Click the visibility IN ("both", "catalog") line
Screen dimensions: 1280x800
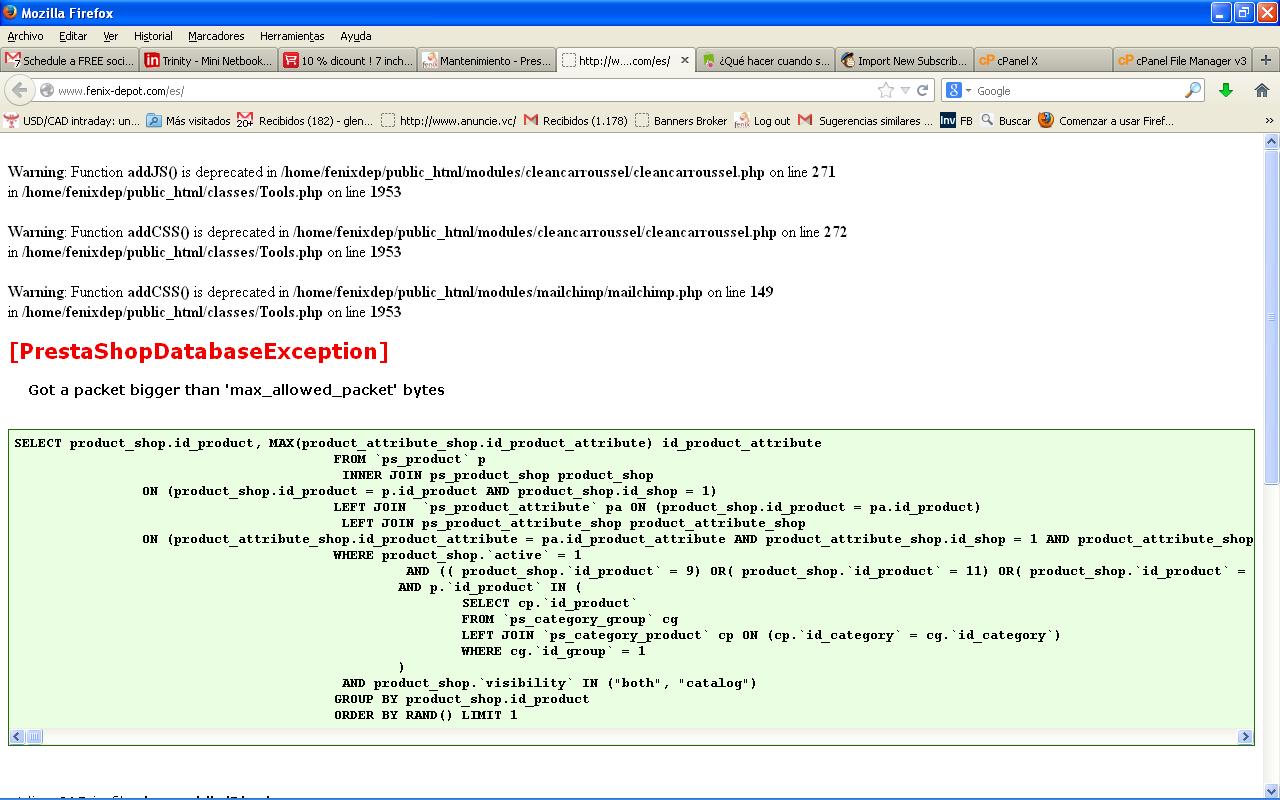pyautogui.click(x=549, y=683)
